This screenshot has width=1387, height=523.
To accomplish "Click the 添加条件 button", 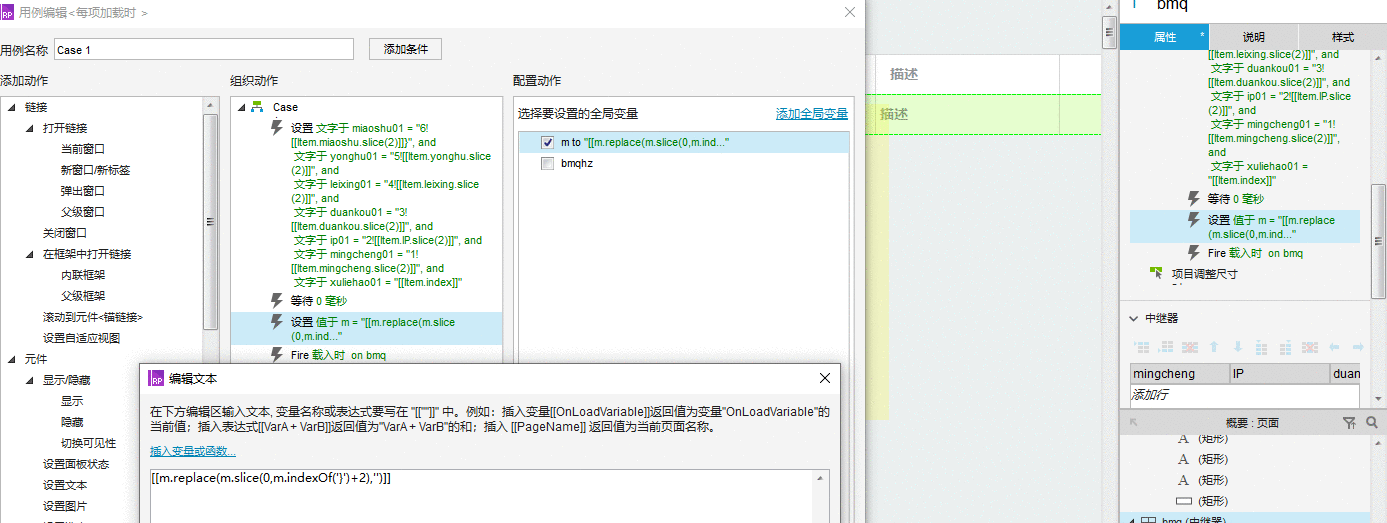I will (405, 49).
